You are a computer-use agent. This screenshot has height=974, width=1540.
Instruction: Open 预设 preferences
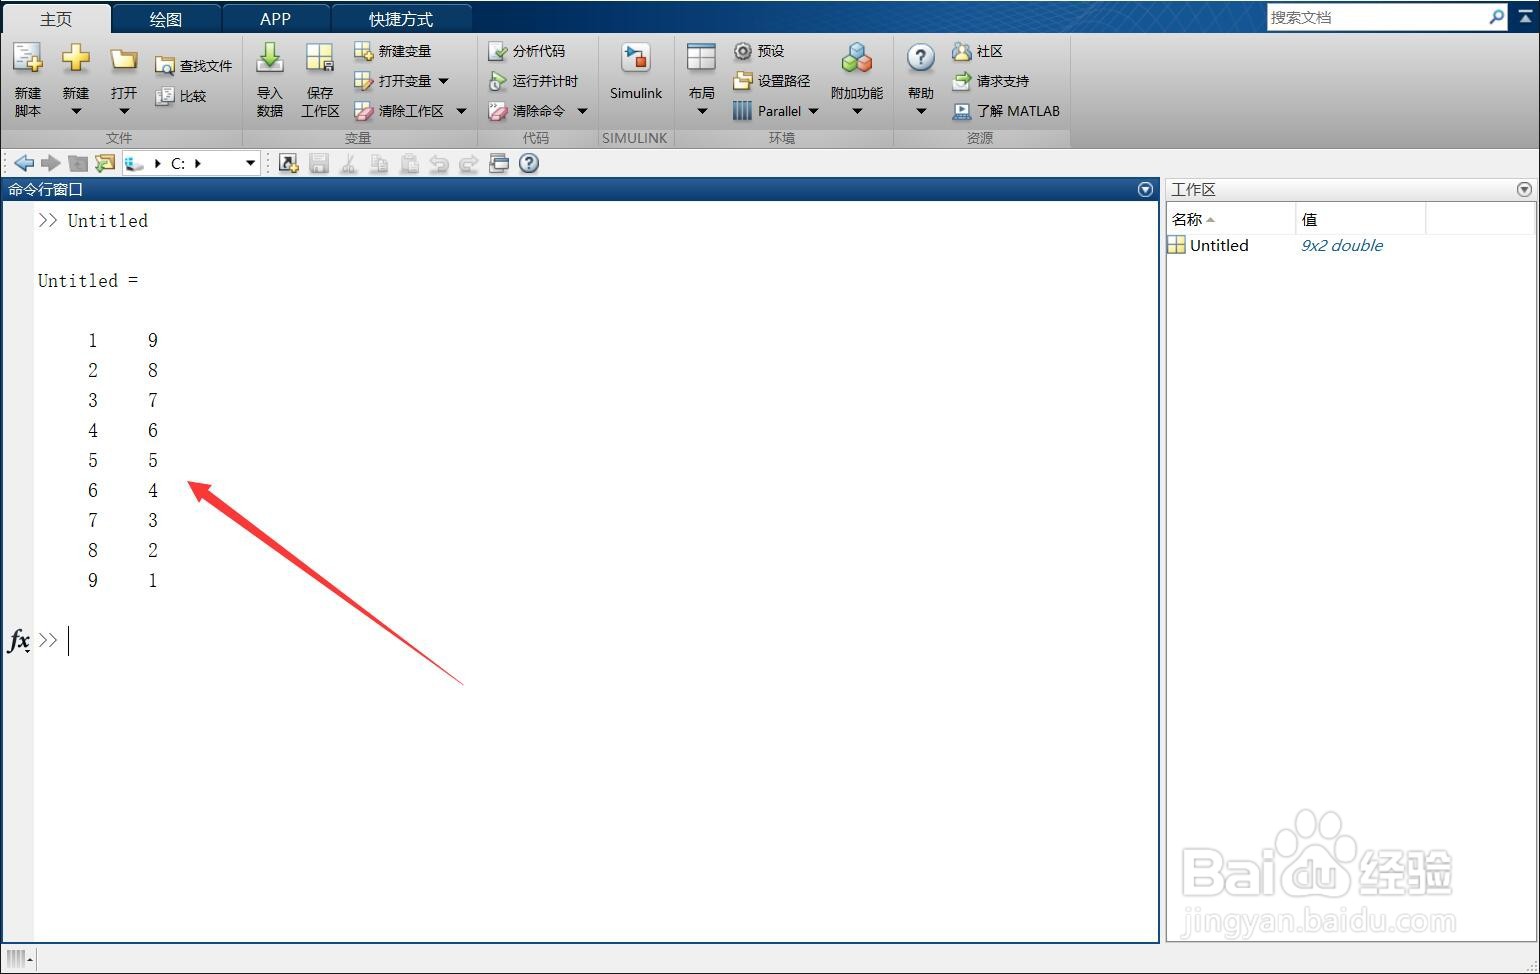[x=759, y=51]
